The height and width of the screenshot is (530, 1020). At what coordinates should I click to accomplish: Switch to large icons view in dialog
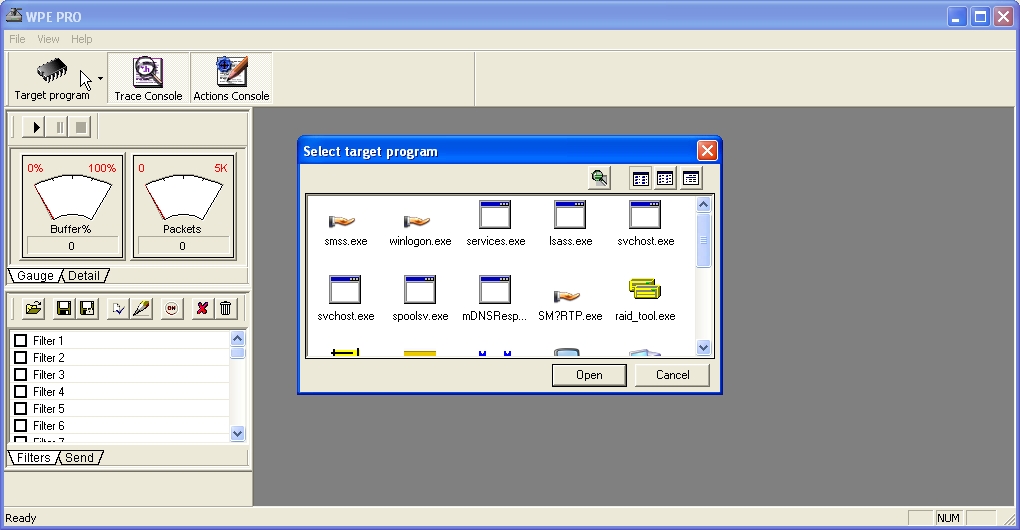click(x=641, y=178)
